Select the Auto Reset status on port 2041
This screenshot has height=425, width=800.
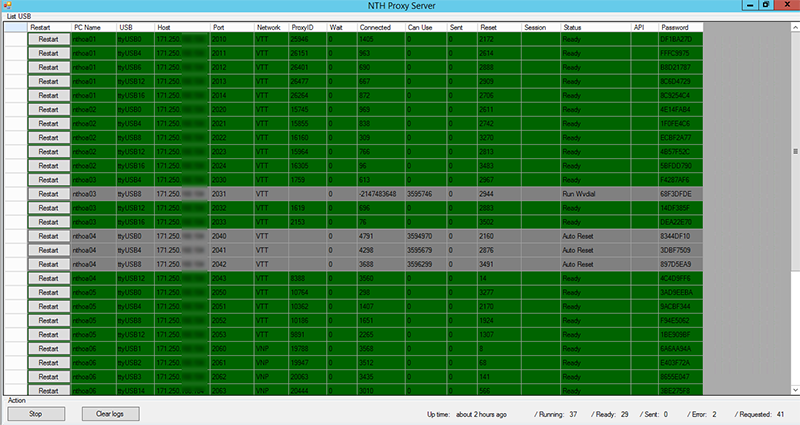tap(595, 251)
